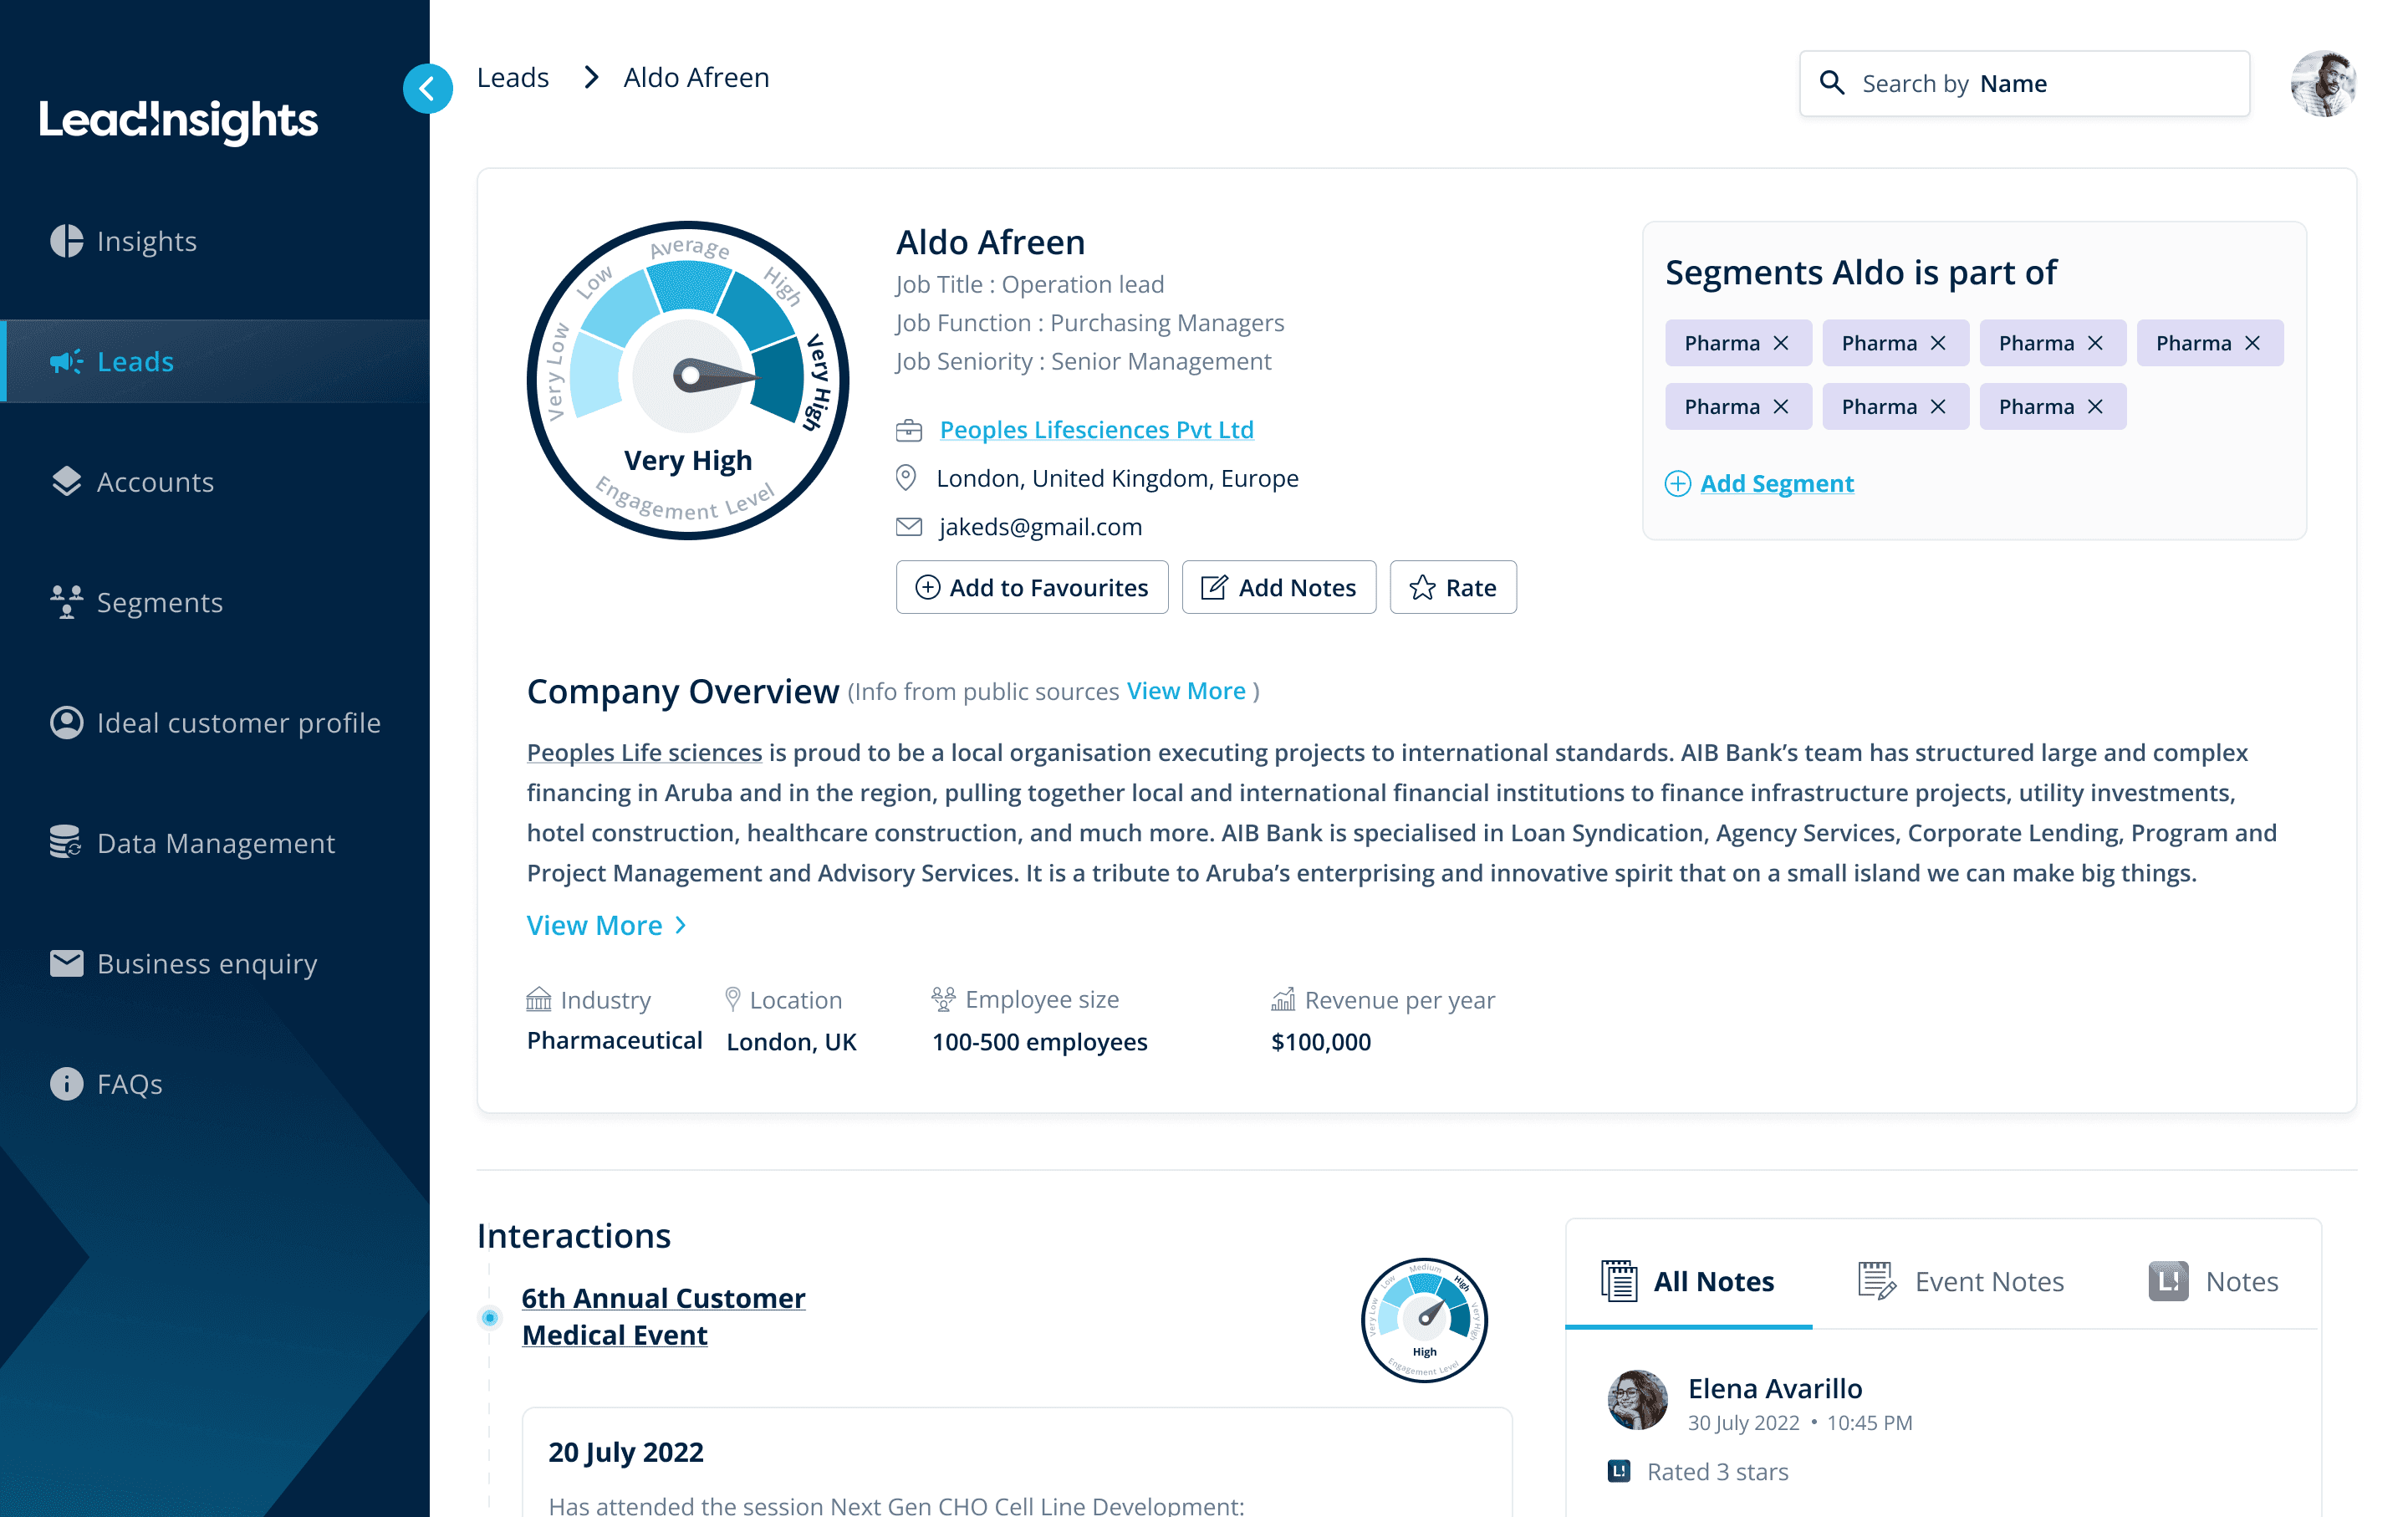Click the Pharmaceutical industry value

point(615,1040)
